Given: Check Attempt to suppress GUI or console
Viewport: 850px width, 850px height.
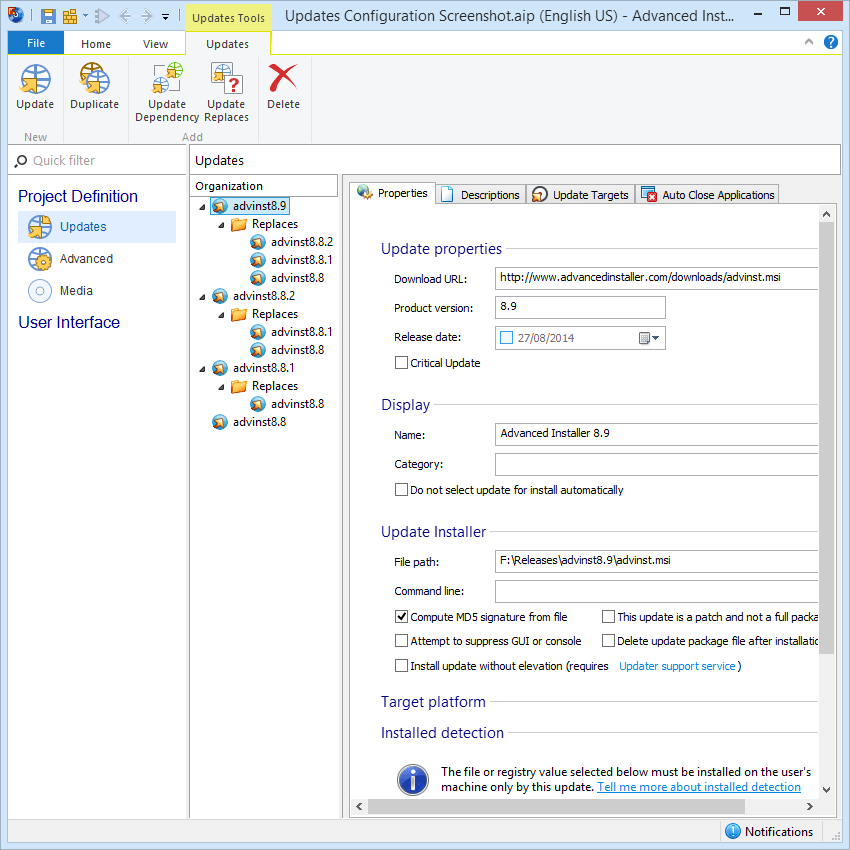Looking at the screenshot, I should tap(401, 641).
